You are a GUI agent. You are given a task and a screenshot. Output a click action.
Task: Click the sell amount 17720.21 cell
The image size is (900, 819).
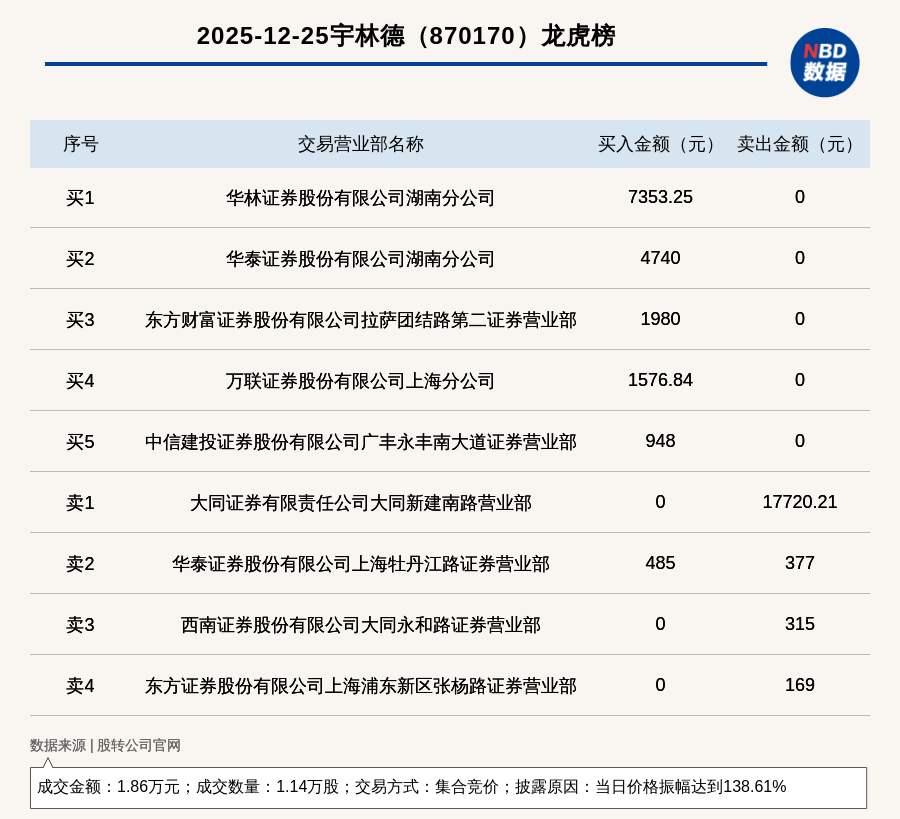[798, 503]
